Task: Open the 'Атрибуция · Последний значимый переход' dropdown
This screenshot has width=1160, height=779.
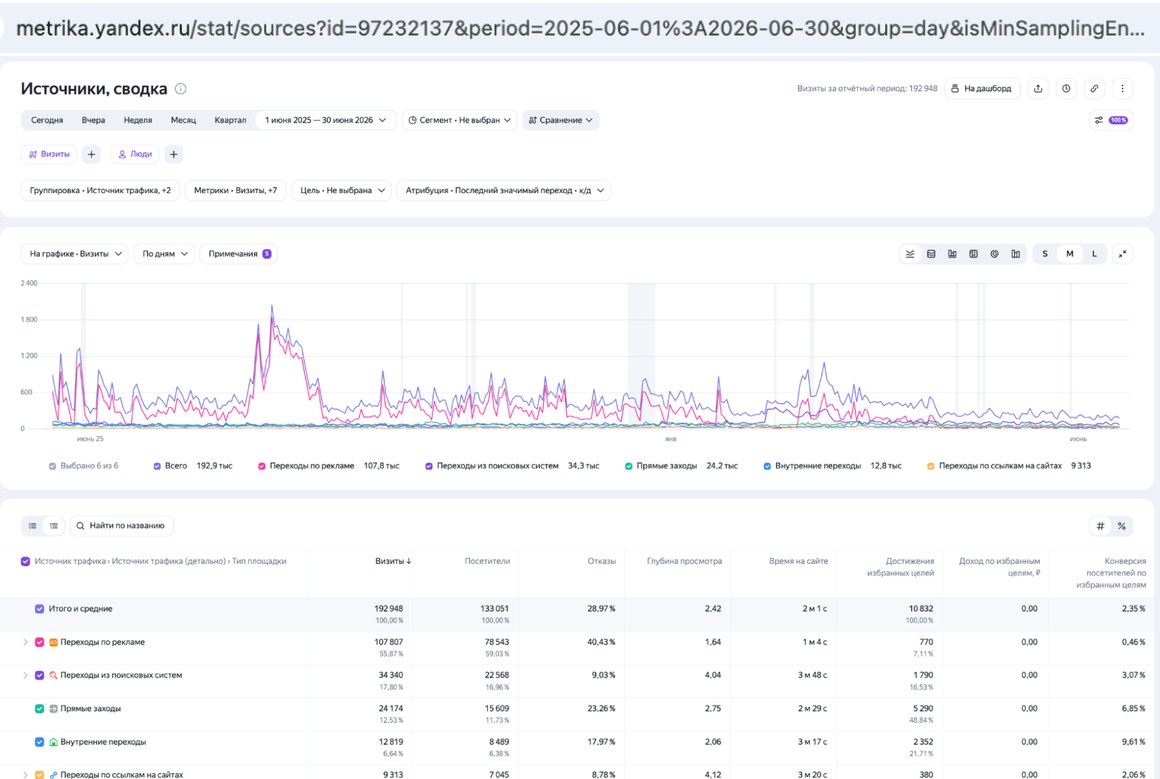Action: pyautogui.click(x=504, y=190)
